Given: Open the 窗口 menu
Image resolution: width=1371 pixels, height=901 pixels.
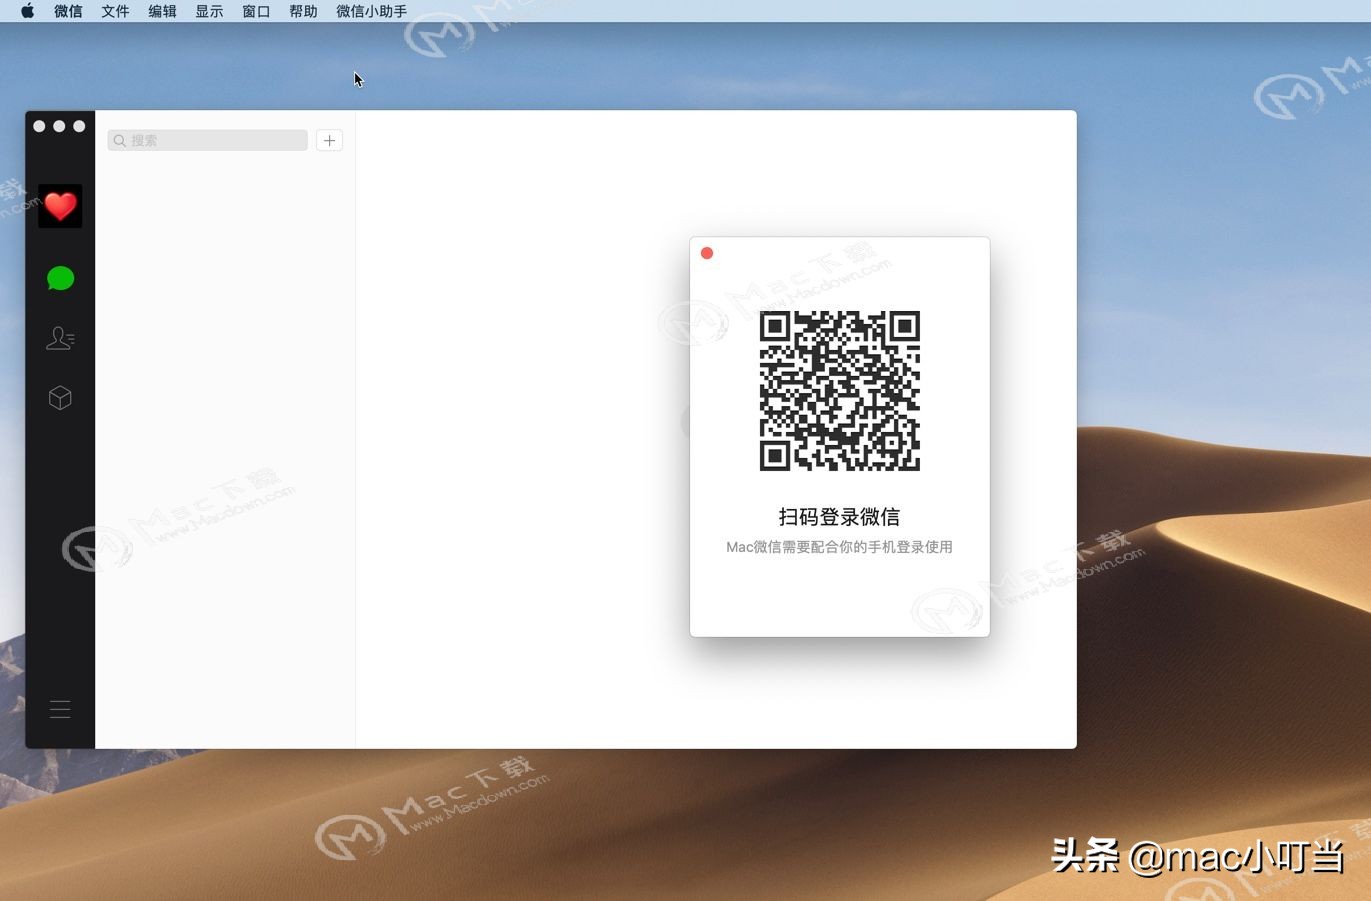Looking at the screenshot, I should (255, 11).
